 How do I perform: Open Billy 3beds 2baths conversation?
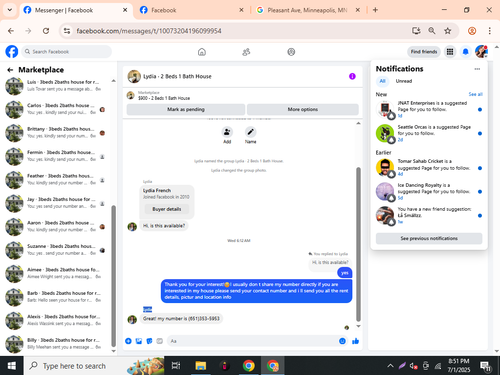[55, 344]
